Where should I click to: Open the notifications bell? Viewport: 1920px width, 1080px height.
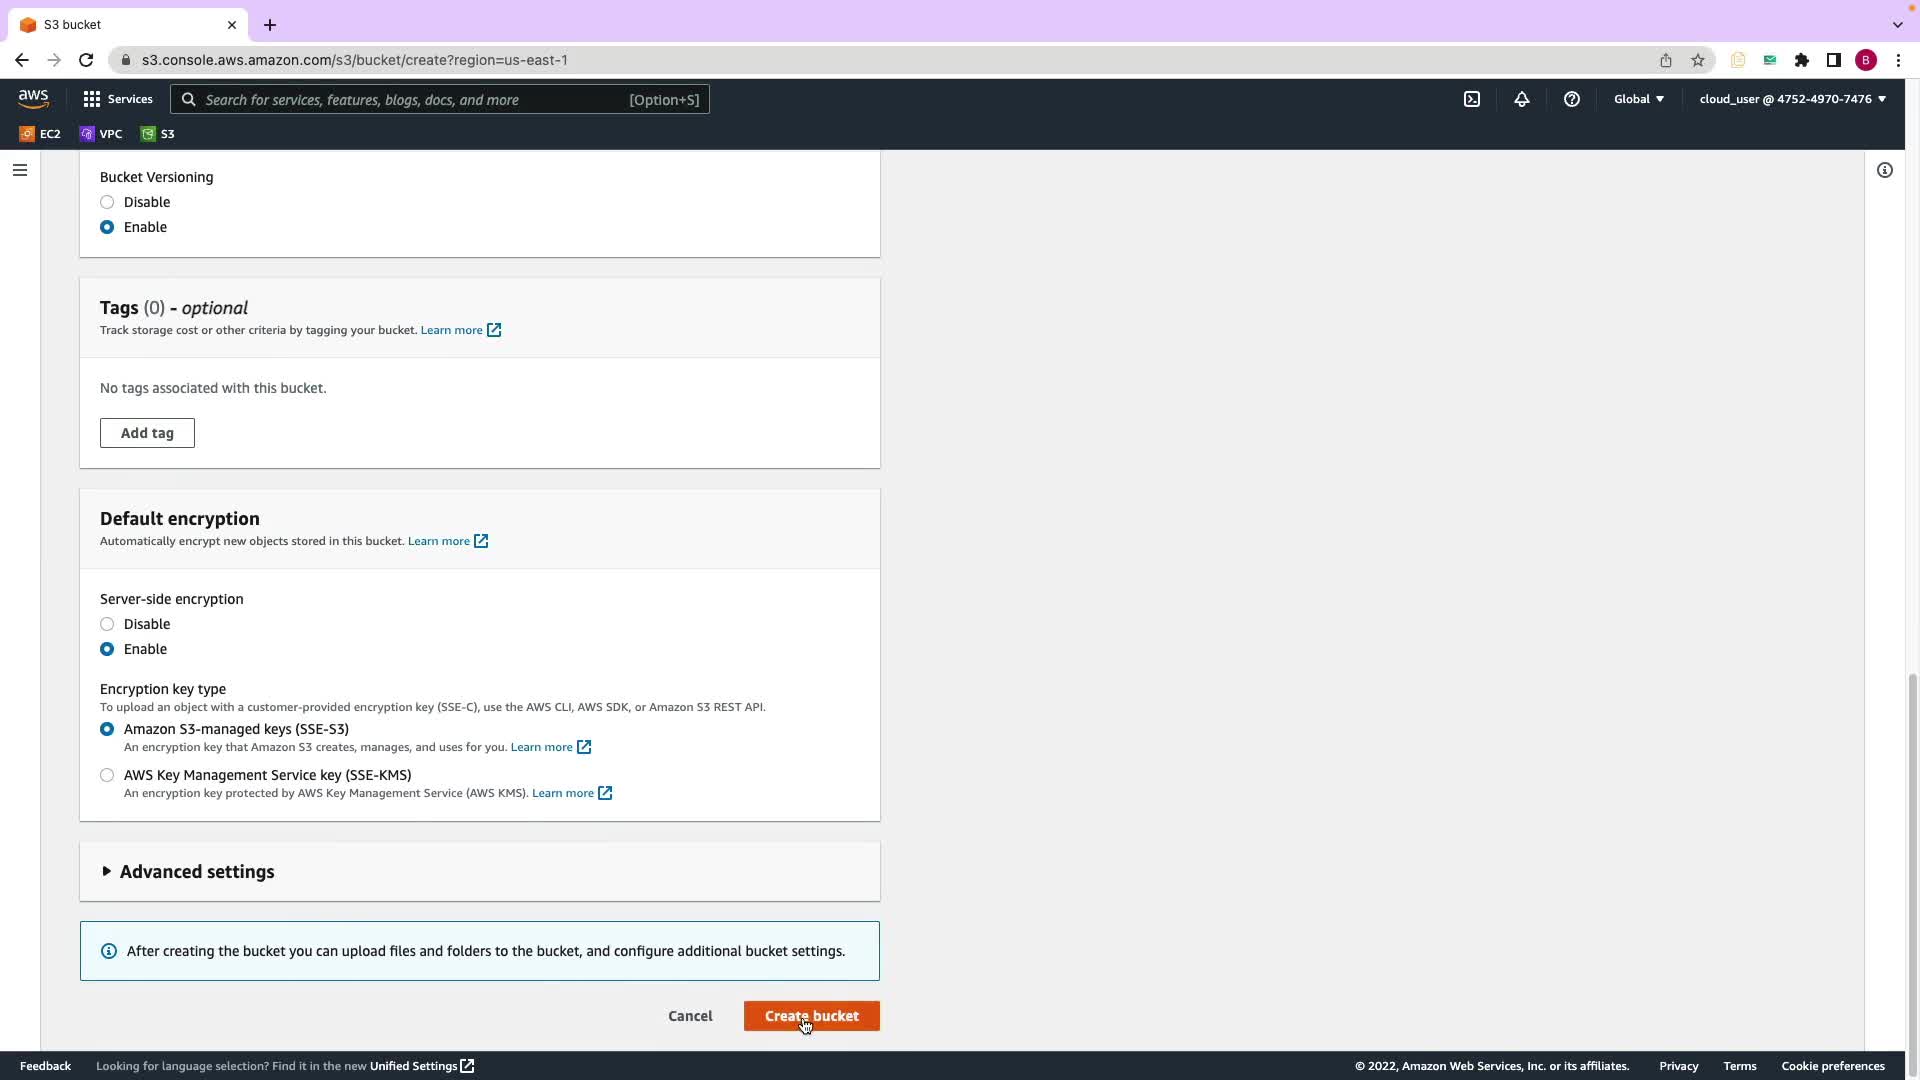tap(1521, 99)
